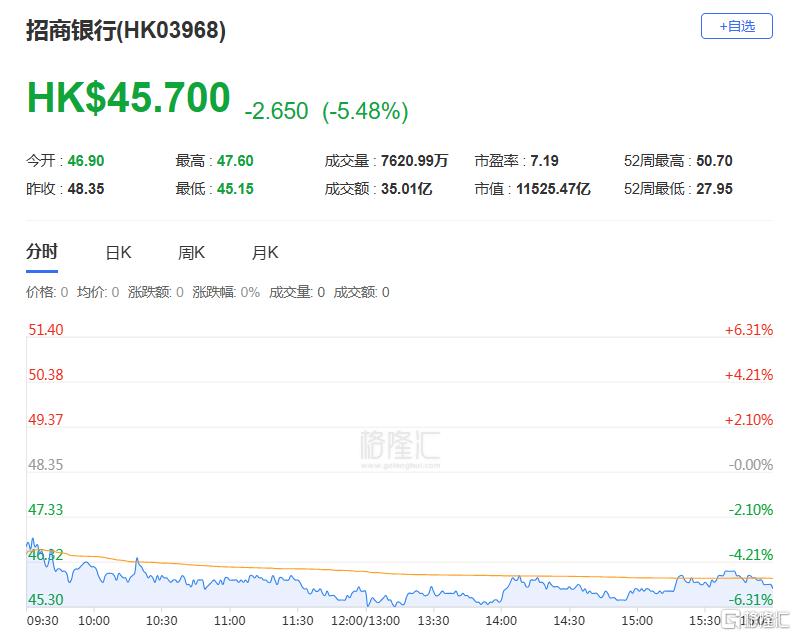Viewport: 796px width, 636px height.
Task: Open the 周K chart tab
Action: (x=191, y=252)
